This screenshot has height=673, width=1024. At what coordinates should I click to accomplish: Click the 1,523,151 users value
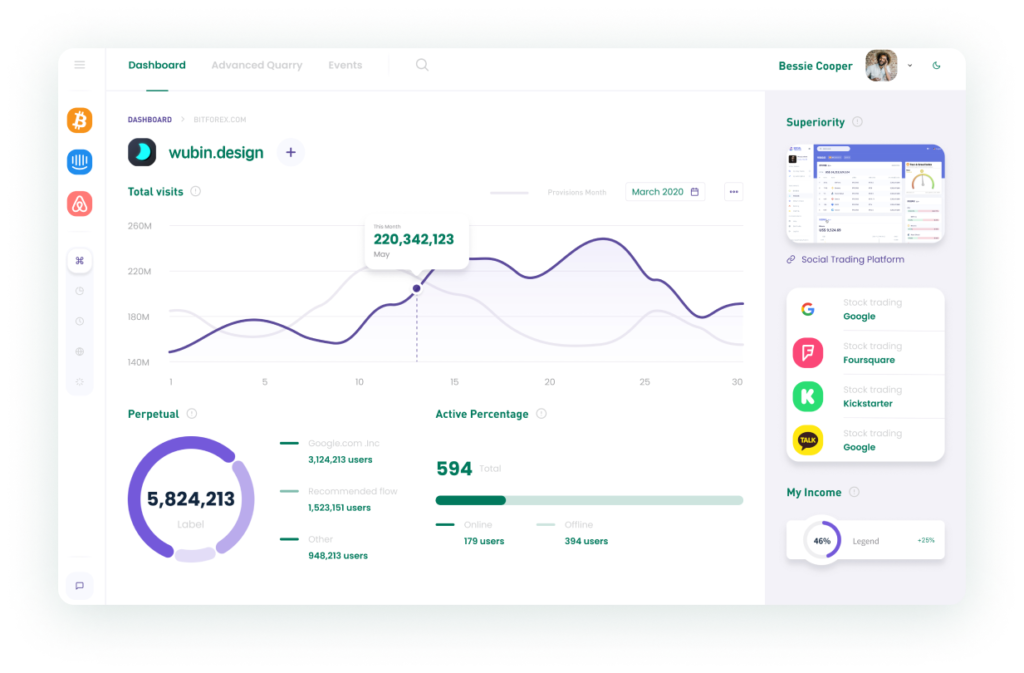click(x=339, y=507)
